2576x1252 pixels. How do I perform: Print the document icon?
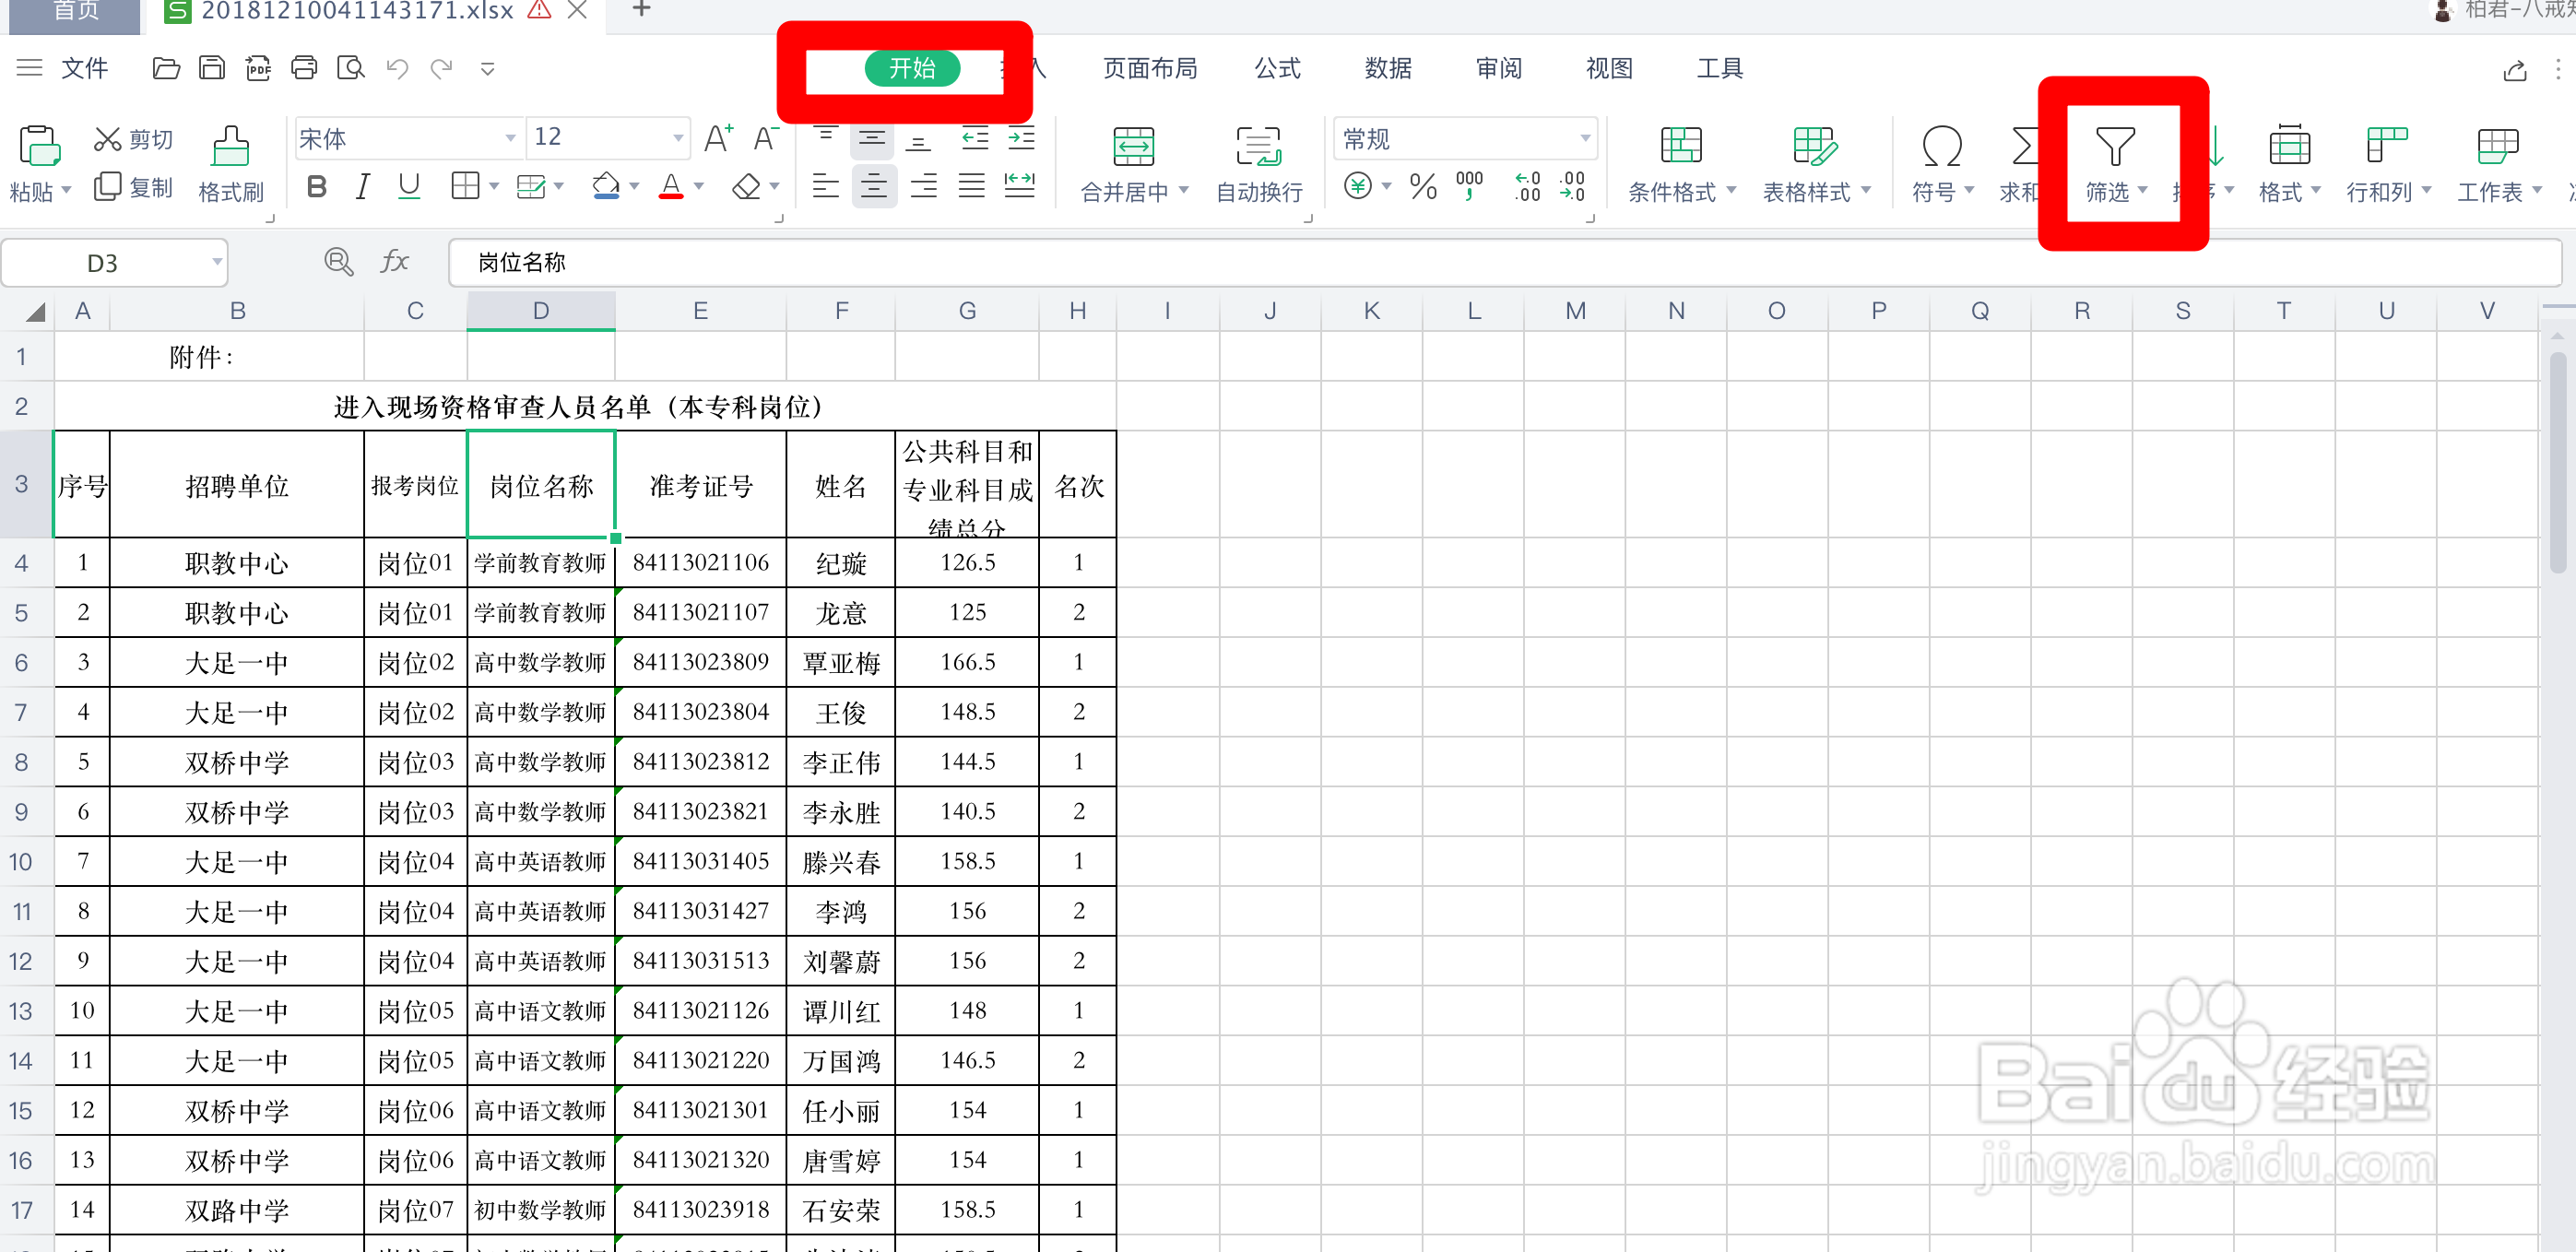pyautogui.click(x=304, y=68)
